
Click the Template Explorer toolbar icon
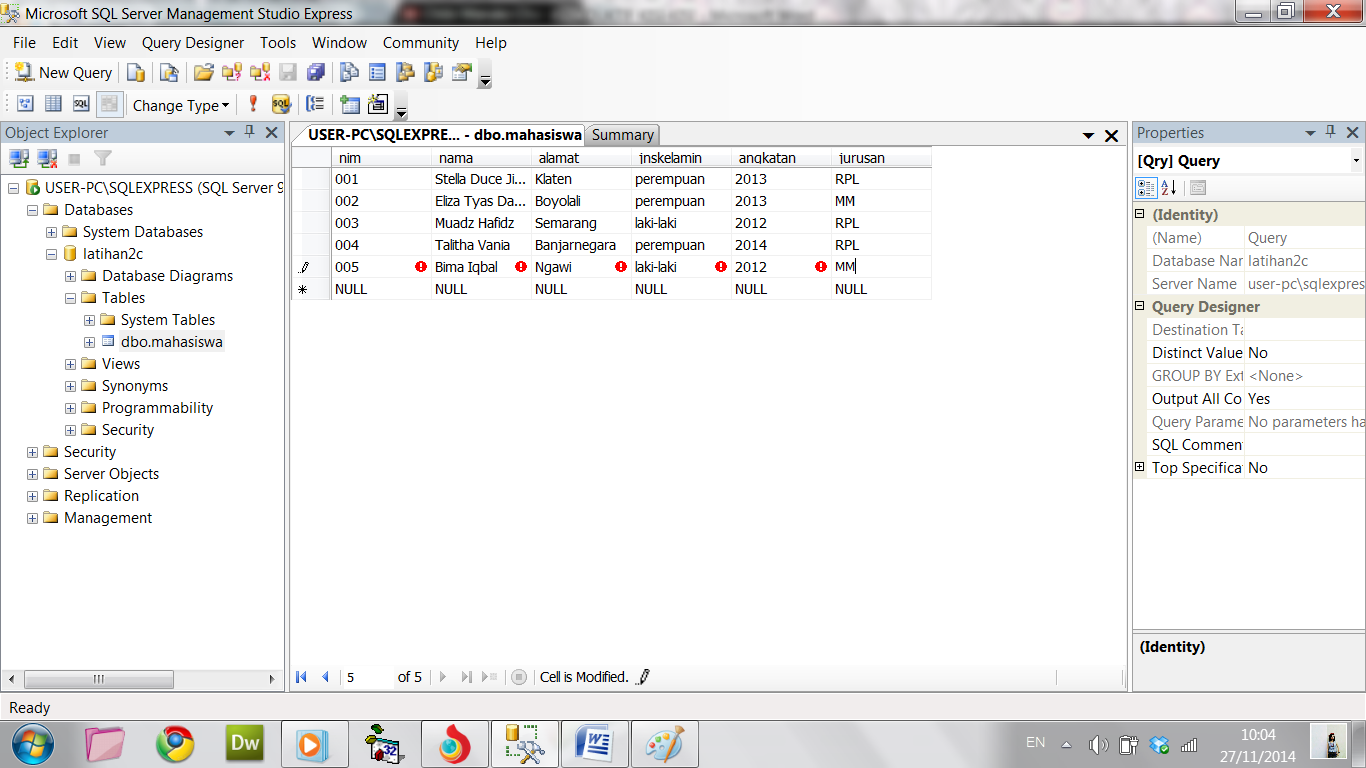point(433,73)
